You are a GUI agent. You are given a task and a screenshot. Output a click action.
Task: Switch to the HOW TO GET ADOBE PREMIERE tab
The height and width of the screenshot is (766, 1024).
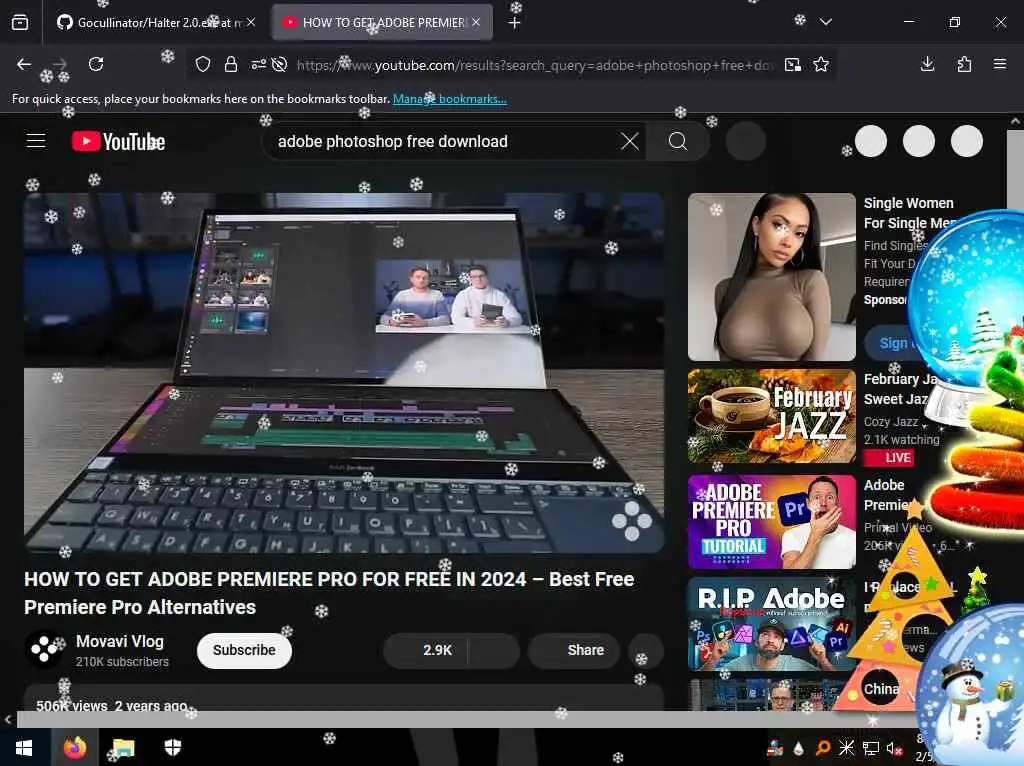[x=382, y=23]
